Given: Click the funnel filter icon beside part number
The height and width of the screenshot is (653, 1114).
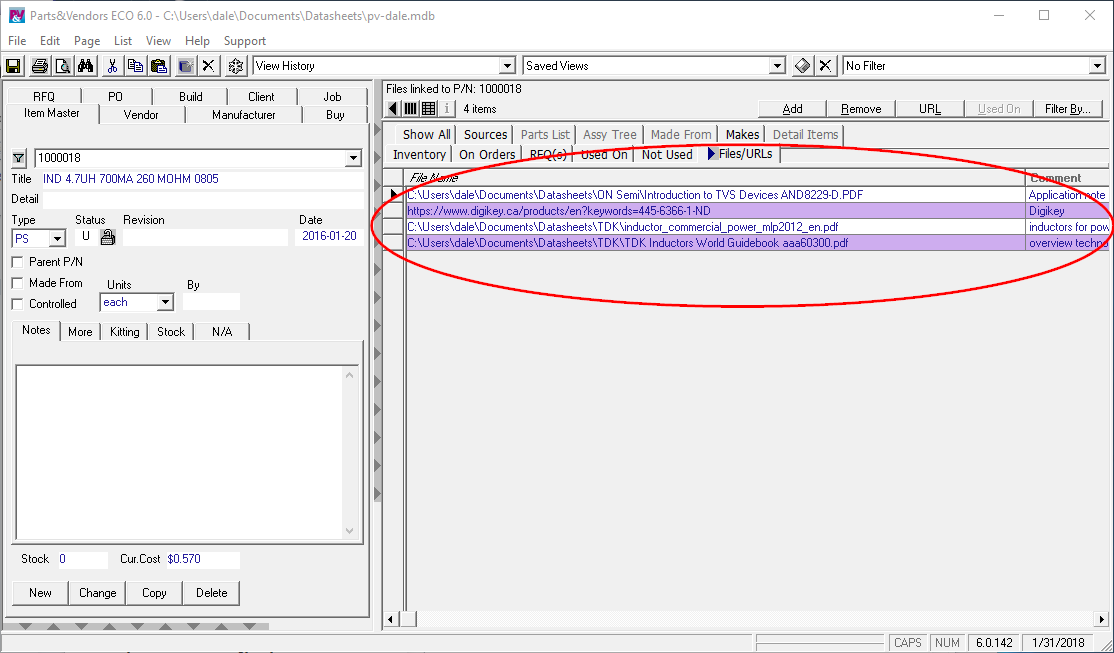Looking at the screenshot, I should tap(19, 158).
